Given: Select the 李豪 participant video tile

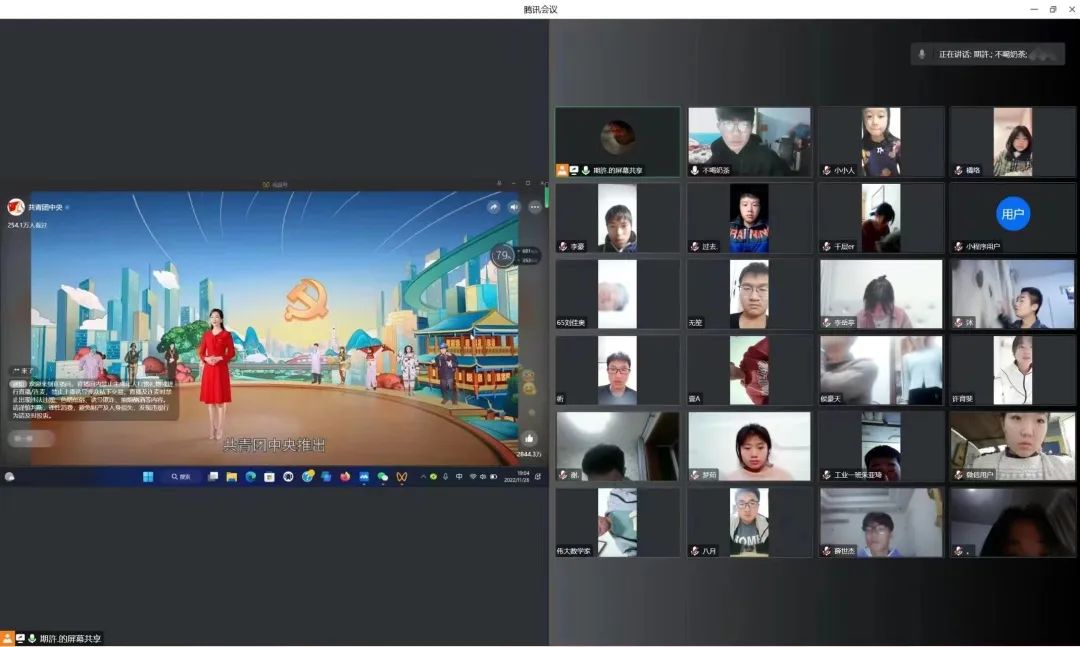Looking at the screenshot, I should [618, 218].
